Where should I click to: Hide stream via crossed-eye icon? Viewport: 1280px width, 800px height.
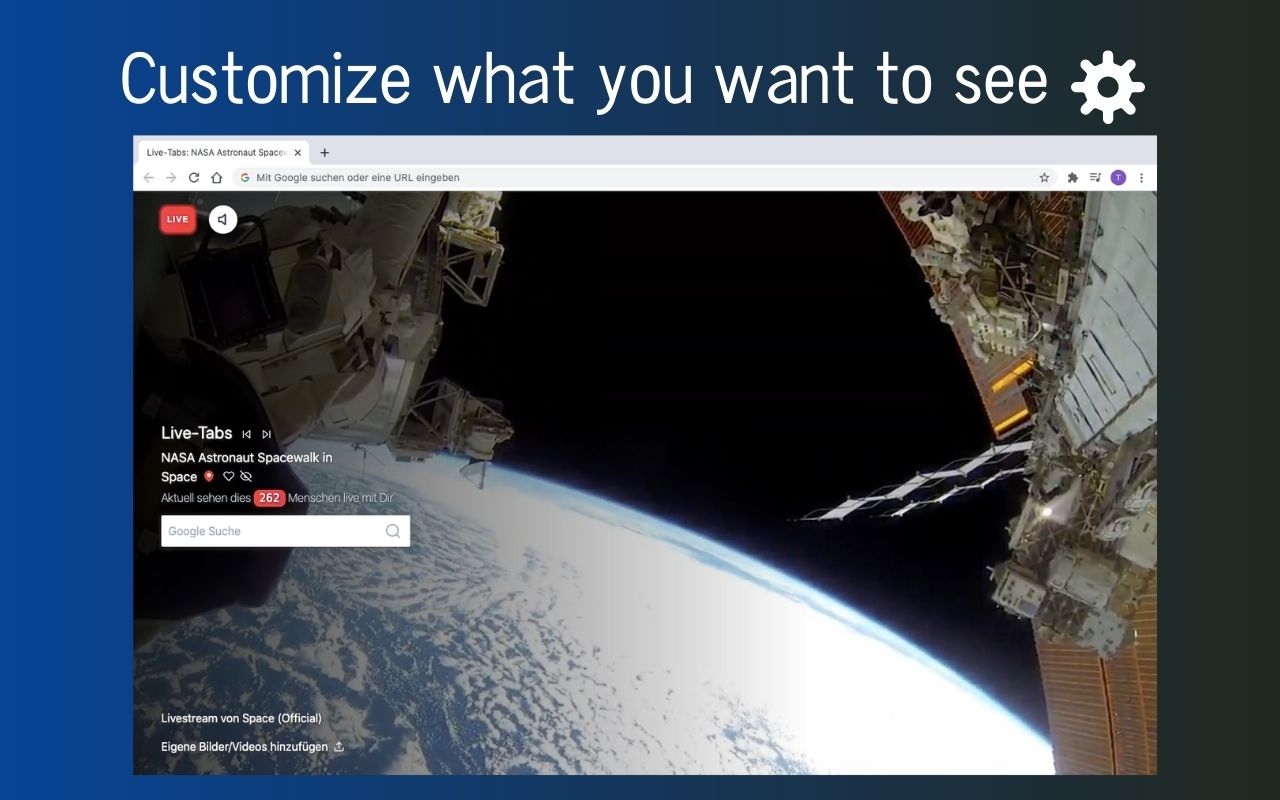click(246, 477)
